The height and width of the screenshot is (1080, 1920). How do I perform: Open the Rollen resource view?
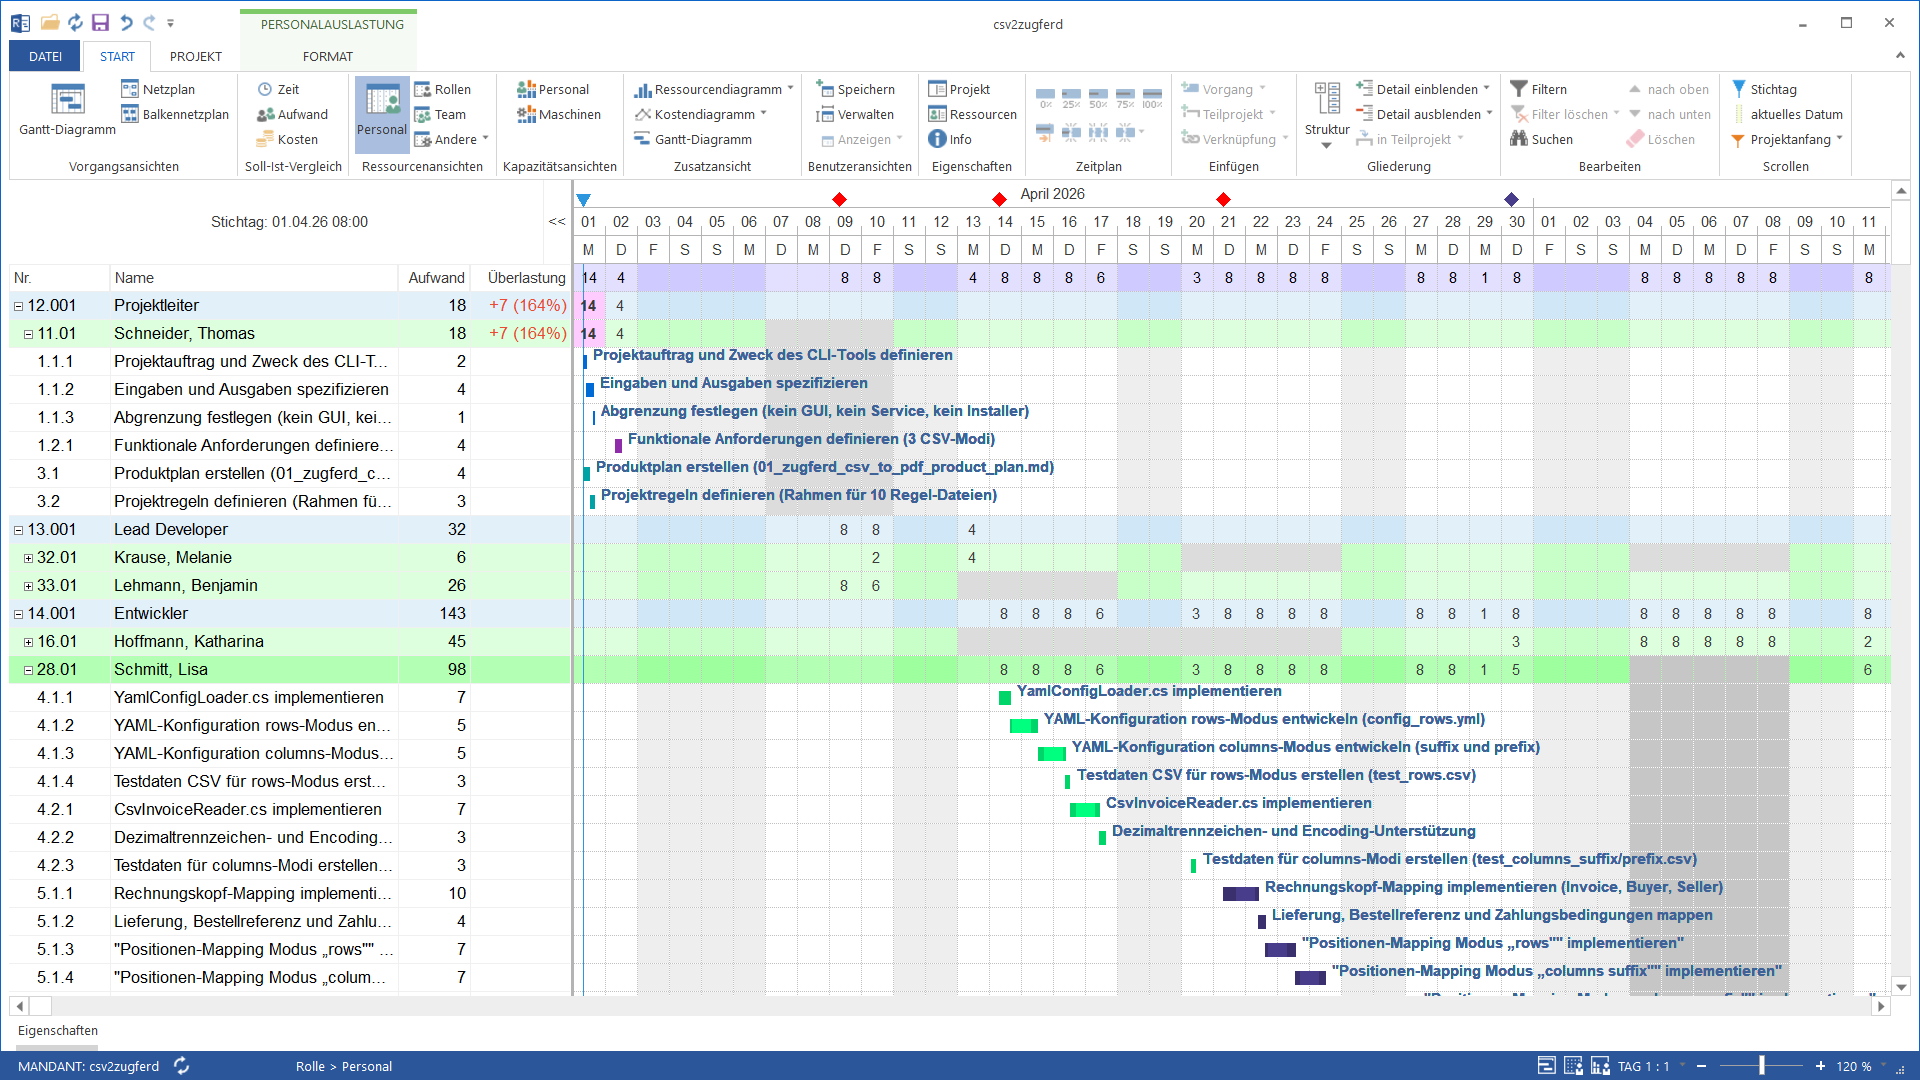442,89
